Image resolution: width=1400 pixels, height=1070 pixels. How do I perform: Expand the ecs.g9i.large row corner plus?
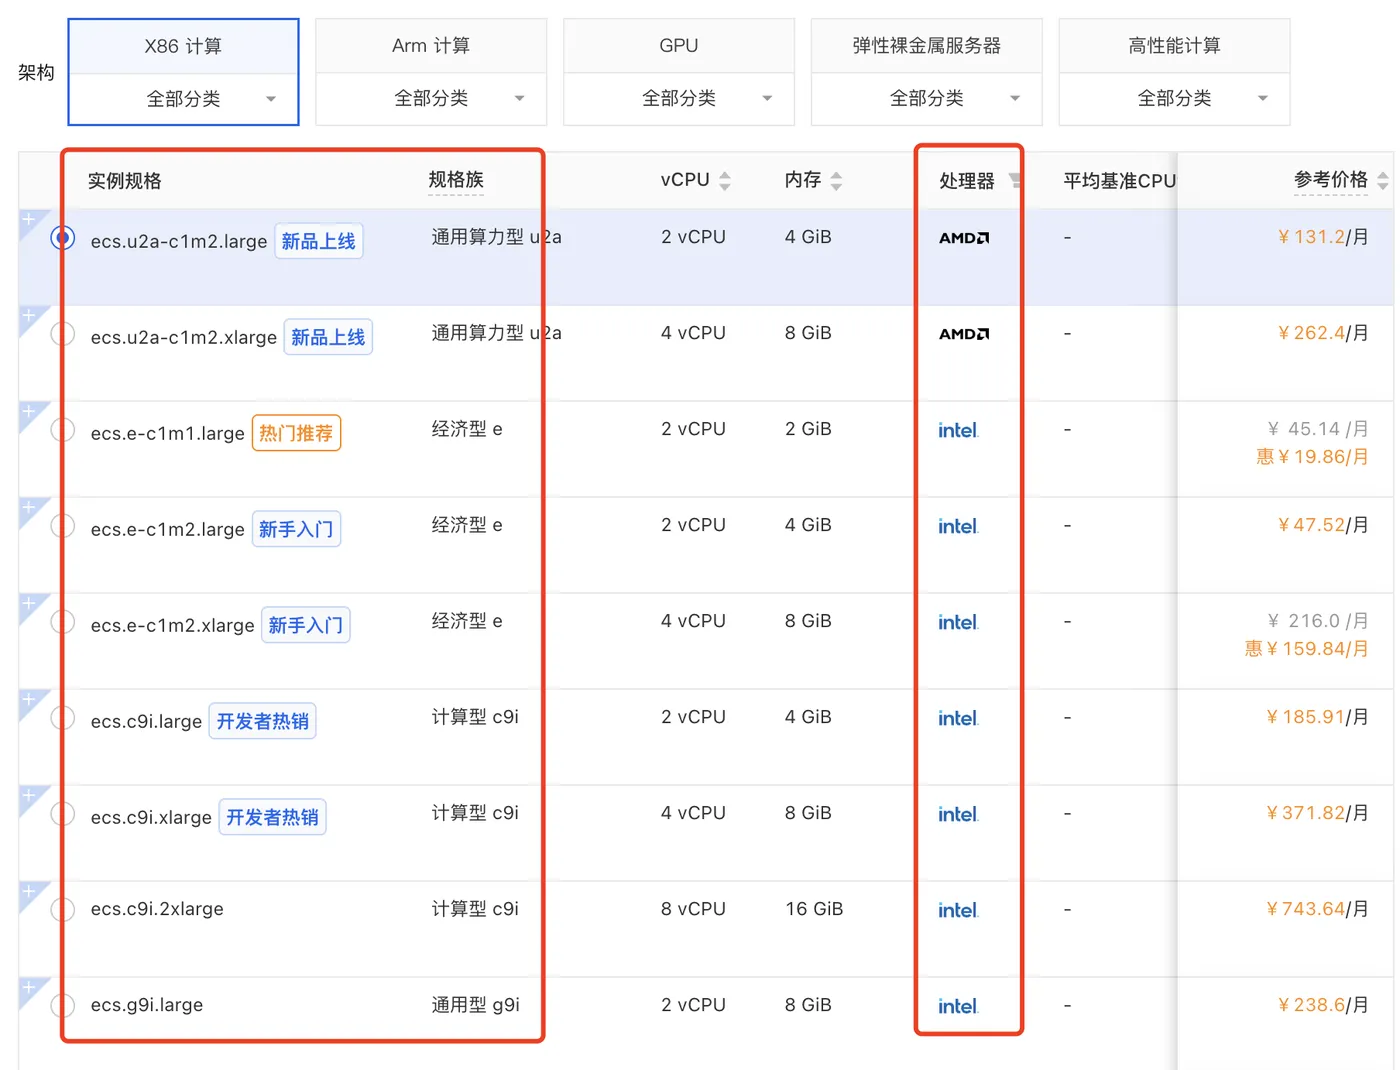(x=29, y=988)
